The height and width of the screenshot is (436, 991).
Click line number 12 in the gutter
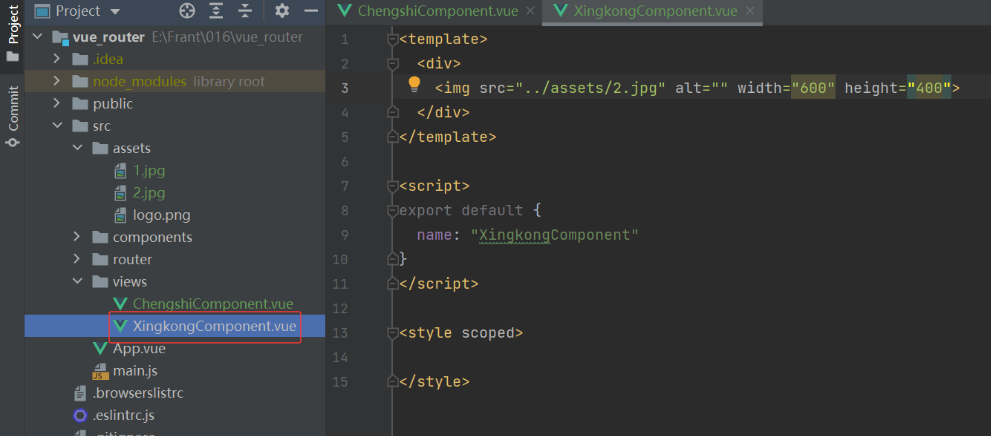340,309
